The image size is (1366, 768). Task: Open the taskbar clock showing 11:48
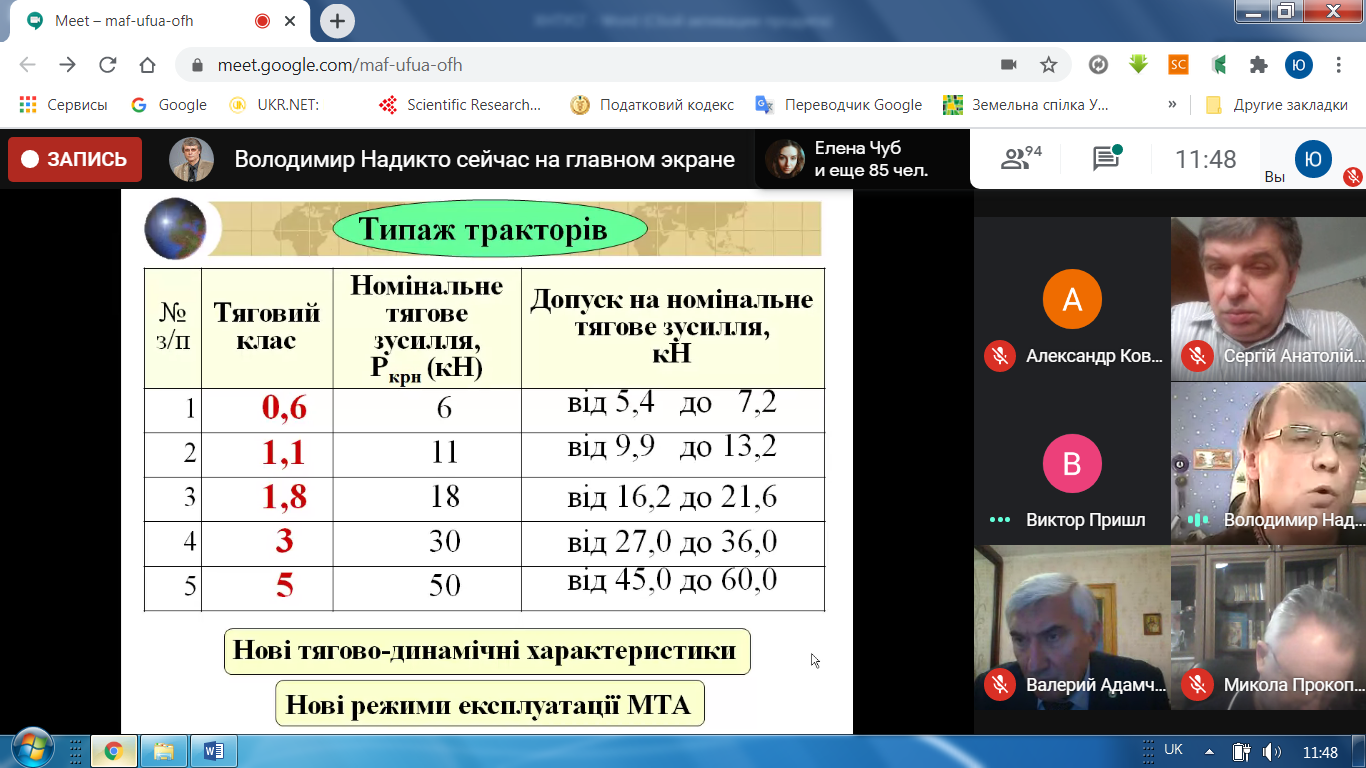1320,752
